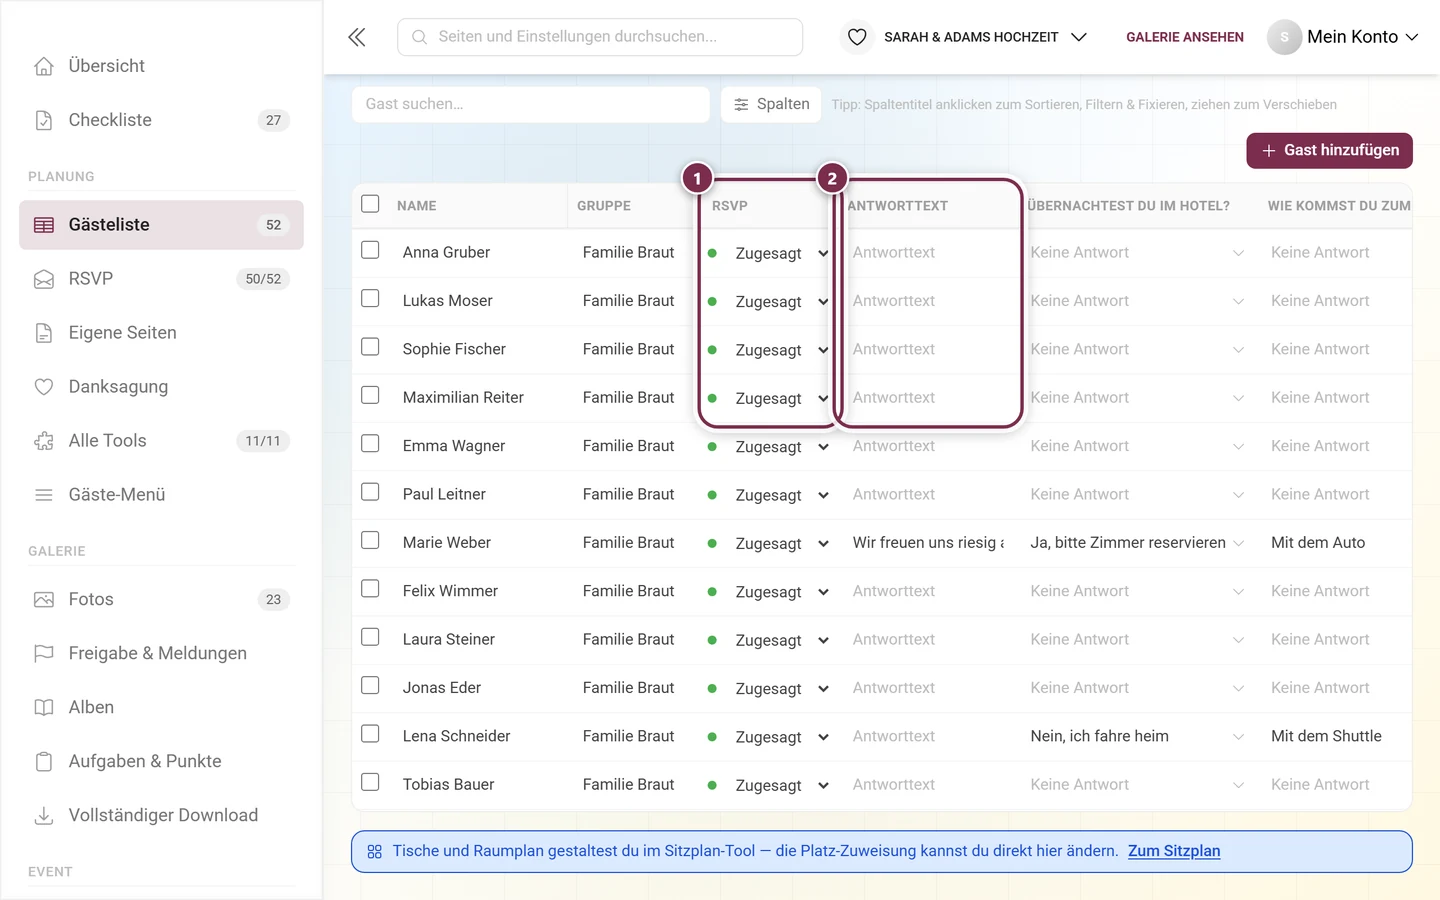The height and width of the screenshot is (900, 1440).
Task: Click Antworttext field for Paul Leitner
Action: coord(929,495)
